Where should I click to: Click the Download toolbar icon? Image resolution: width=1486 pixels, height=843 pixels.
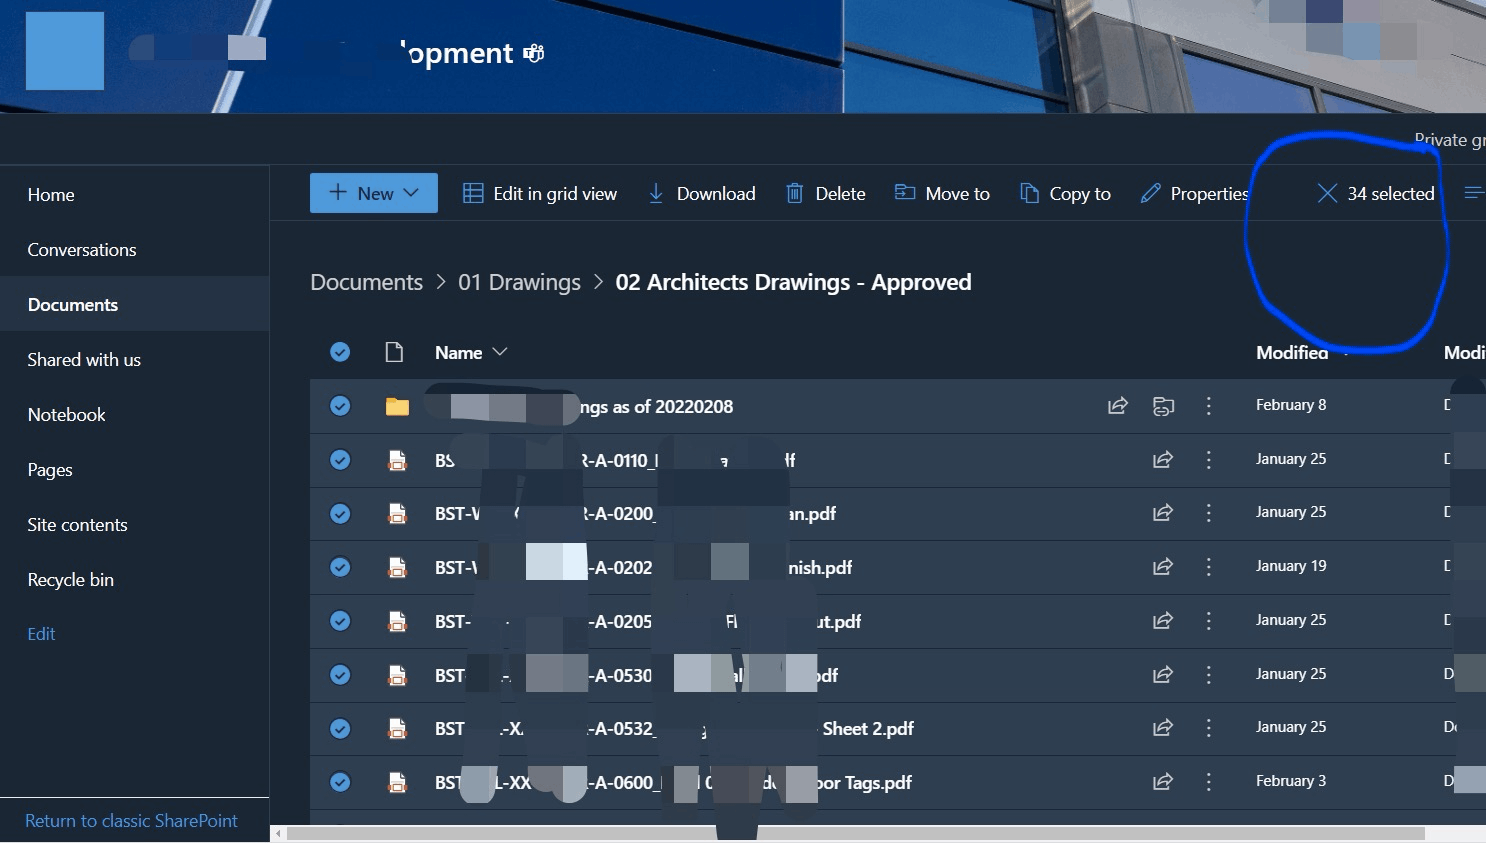[656, 193]
